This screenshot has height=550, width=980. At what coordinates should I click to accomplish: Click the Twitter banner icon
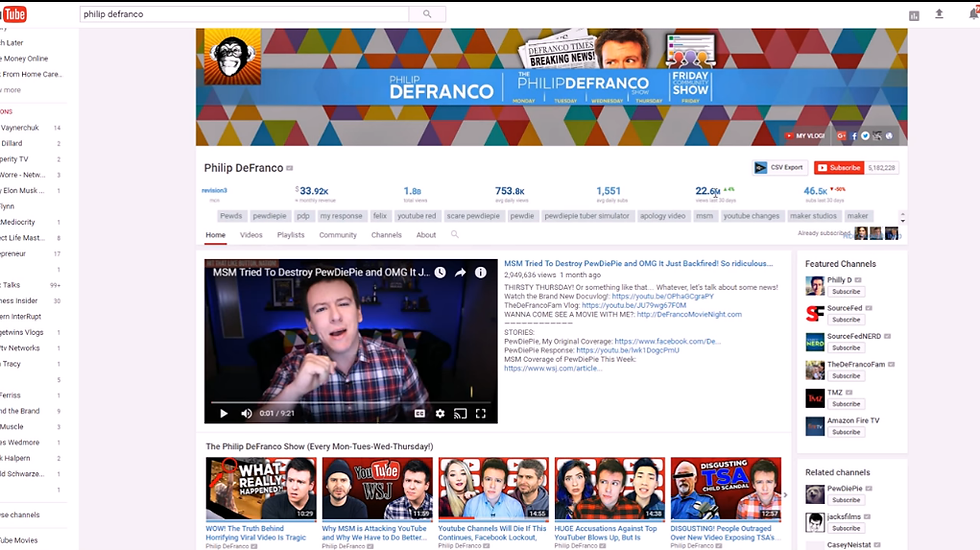(865, 136)
